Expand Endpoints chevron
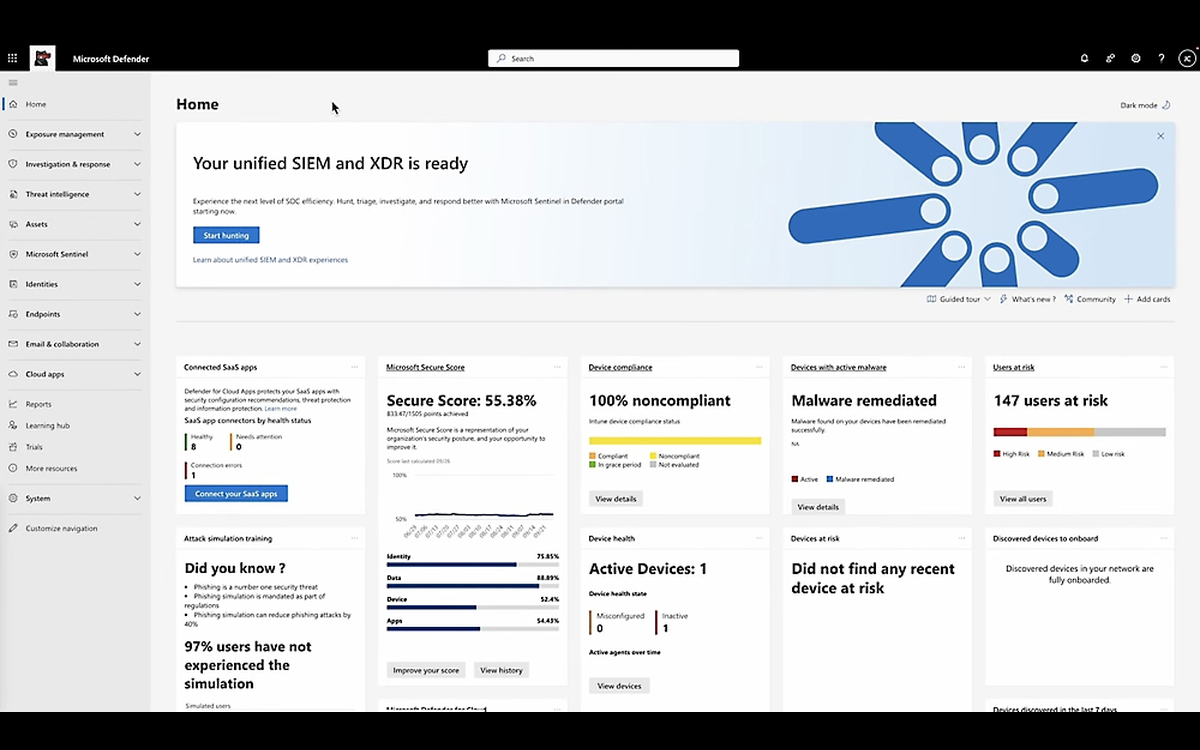Viewport: 1200px width, 750px height. [137, 314]
